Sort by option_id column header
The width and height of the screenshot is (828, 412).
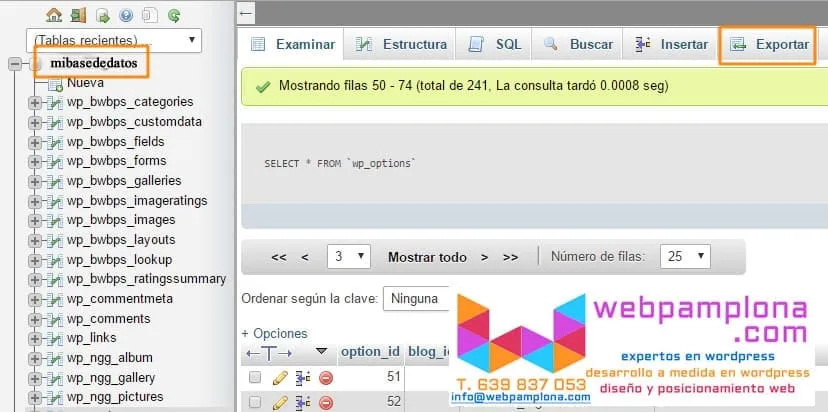pos(370,352)
